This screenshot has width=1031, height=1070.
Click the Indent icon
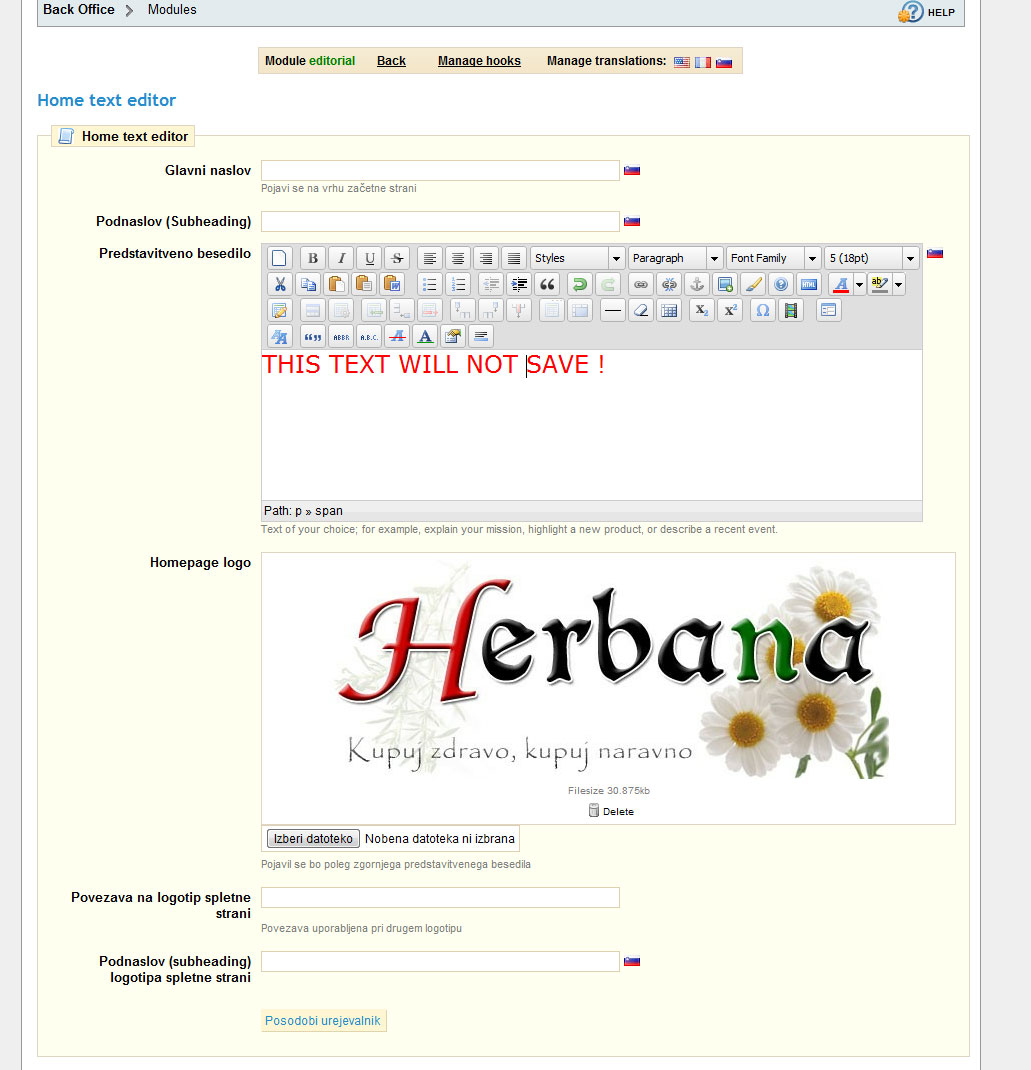(519, 284)
